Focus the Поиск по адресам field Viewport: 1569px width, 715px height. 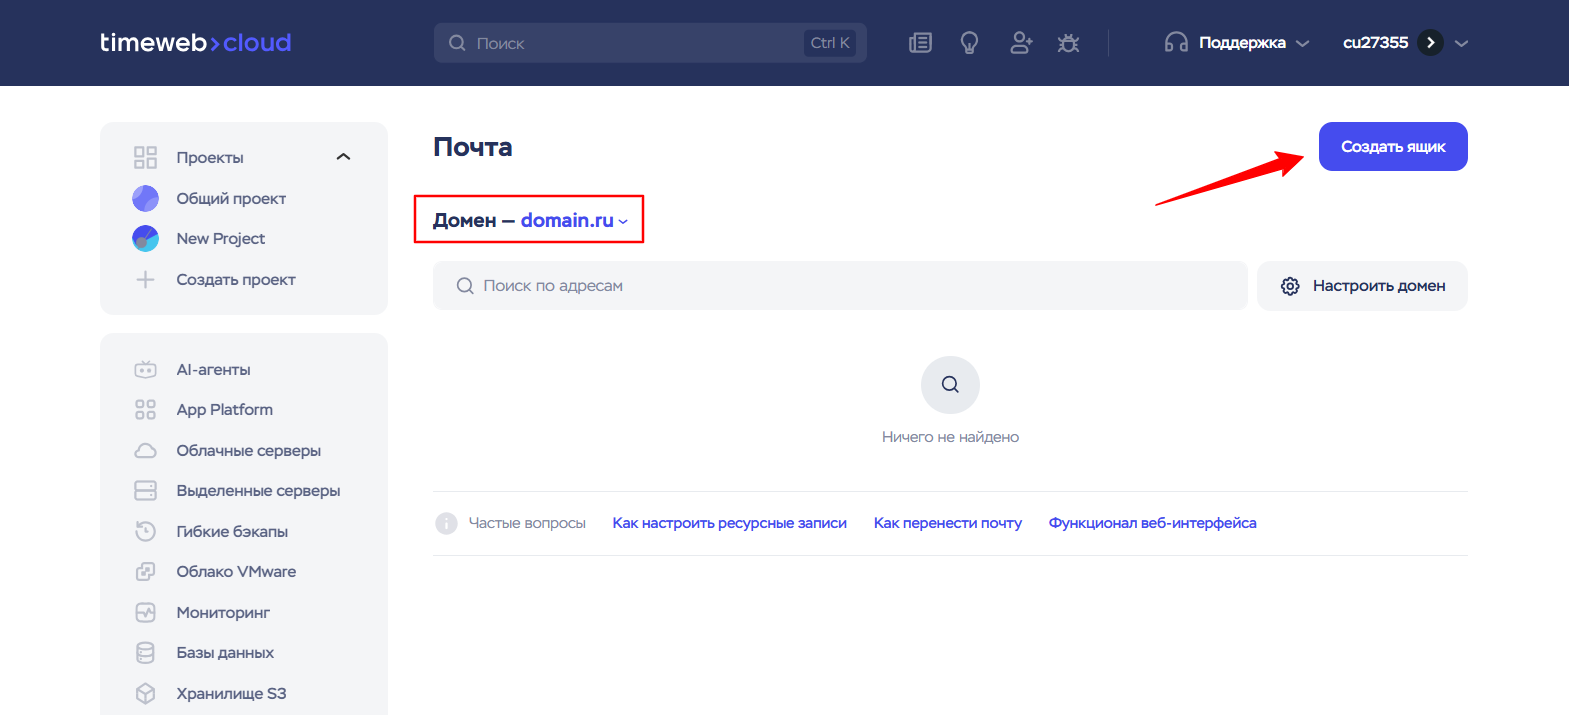click(840, 286)
